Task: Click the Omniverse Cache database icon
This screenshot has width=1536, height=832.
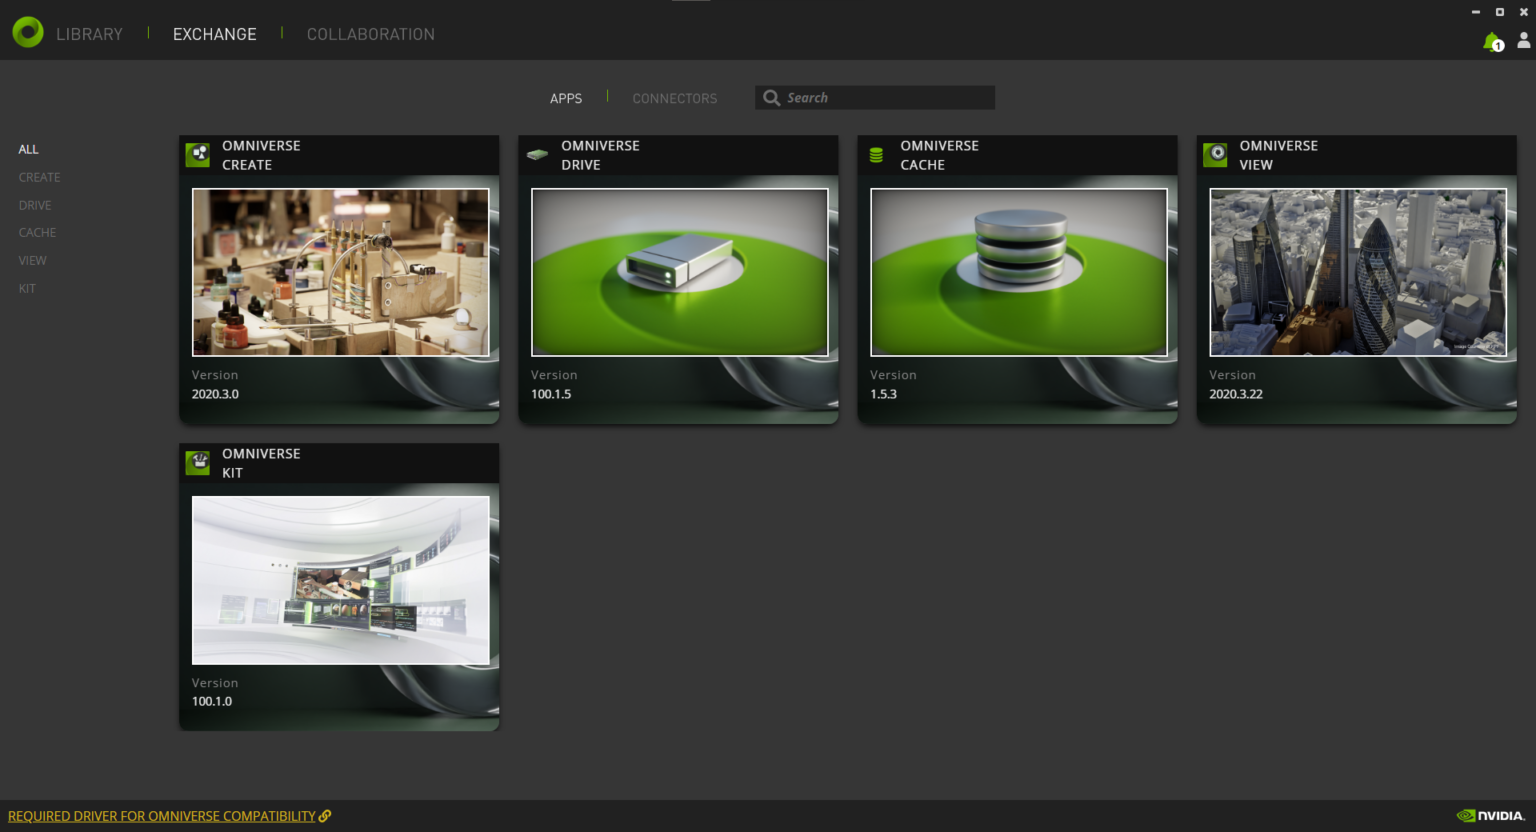Action: pyautogui.click(x=876, y=155)
